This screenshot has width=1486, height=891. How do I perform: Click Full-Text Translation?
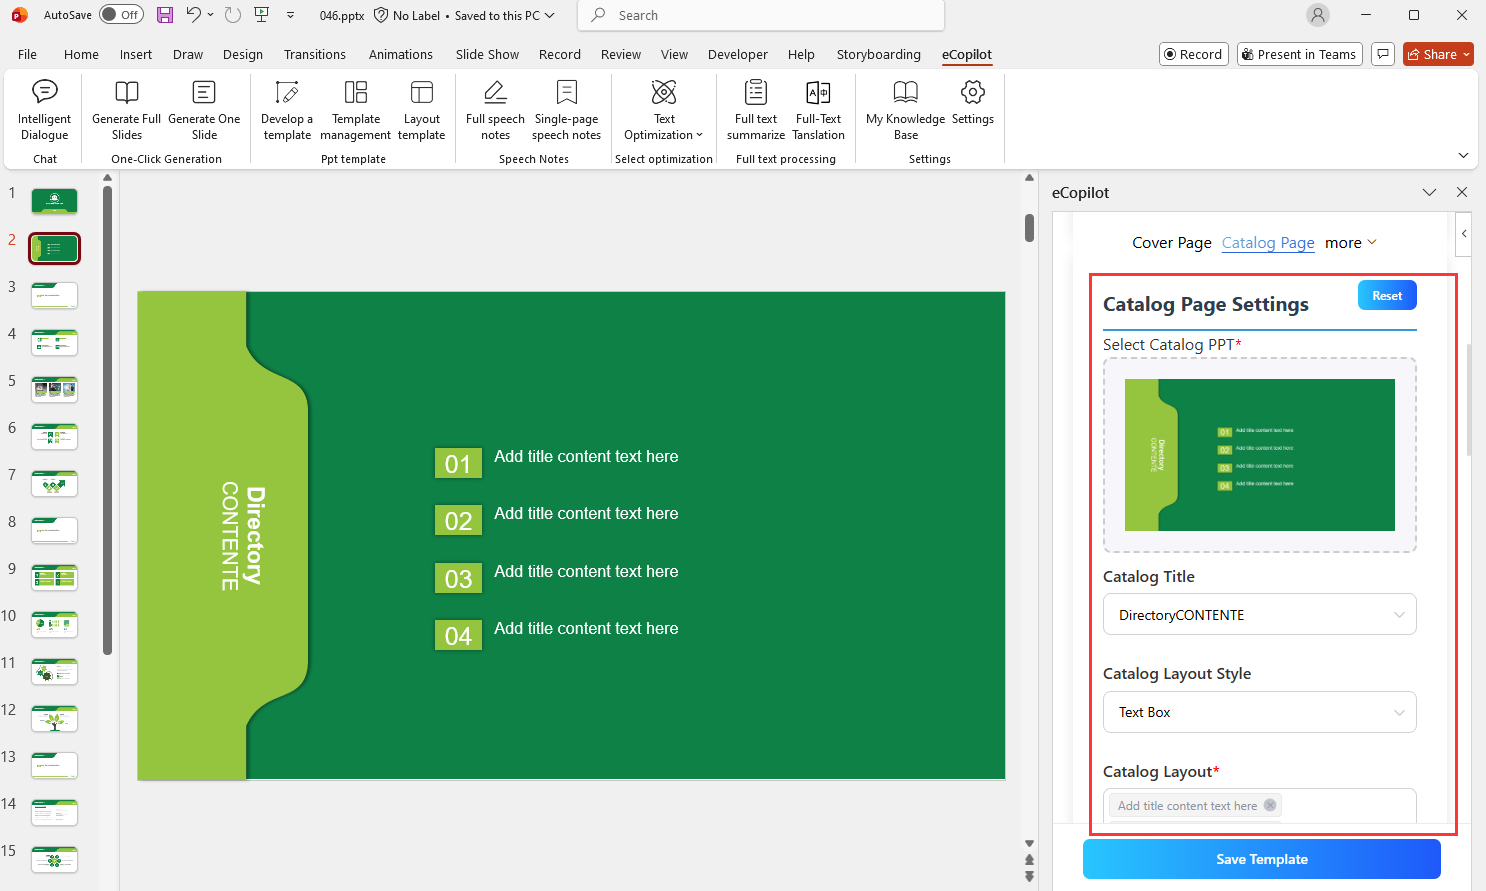point(818,110)
